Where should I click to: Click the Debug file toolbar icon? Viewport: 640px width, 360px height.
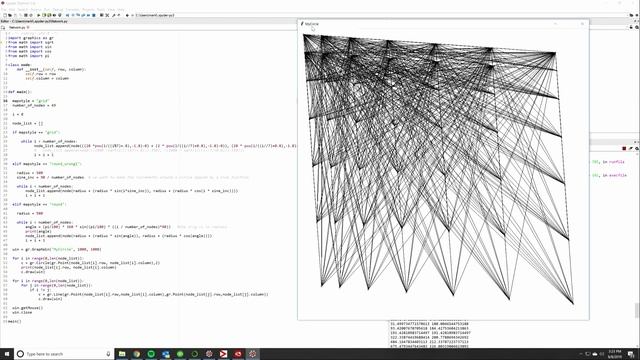(x=68, y=15)
